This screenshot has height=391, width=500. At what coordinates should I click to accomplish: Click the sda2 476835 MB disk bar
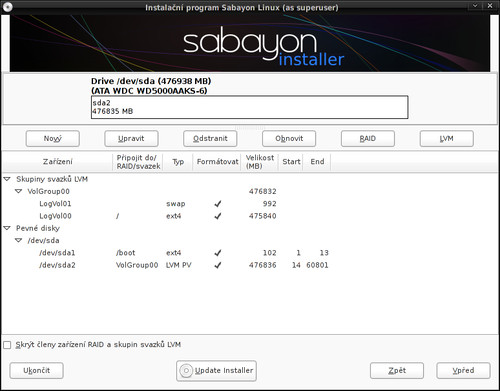coord(250,107)
